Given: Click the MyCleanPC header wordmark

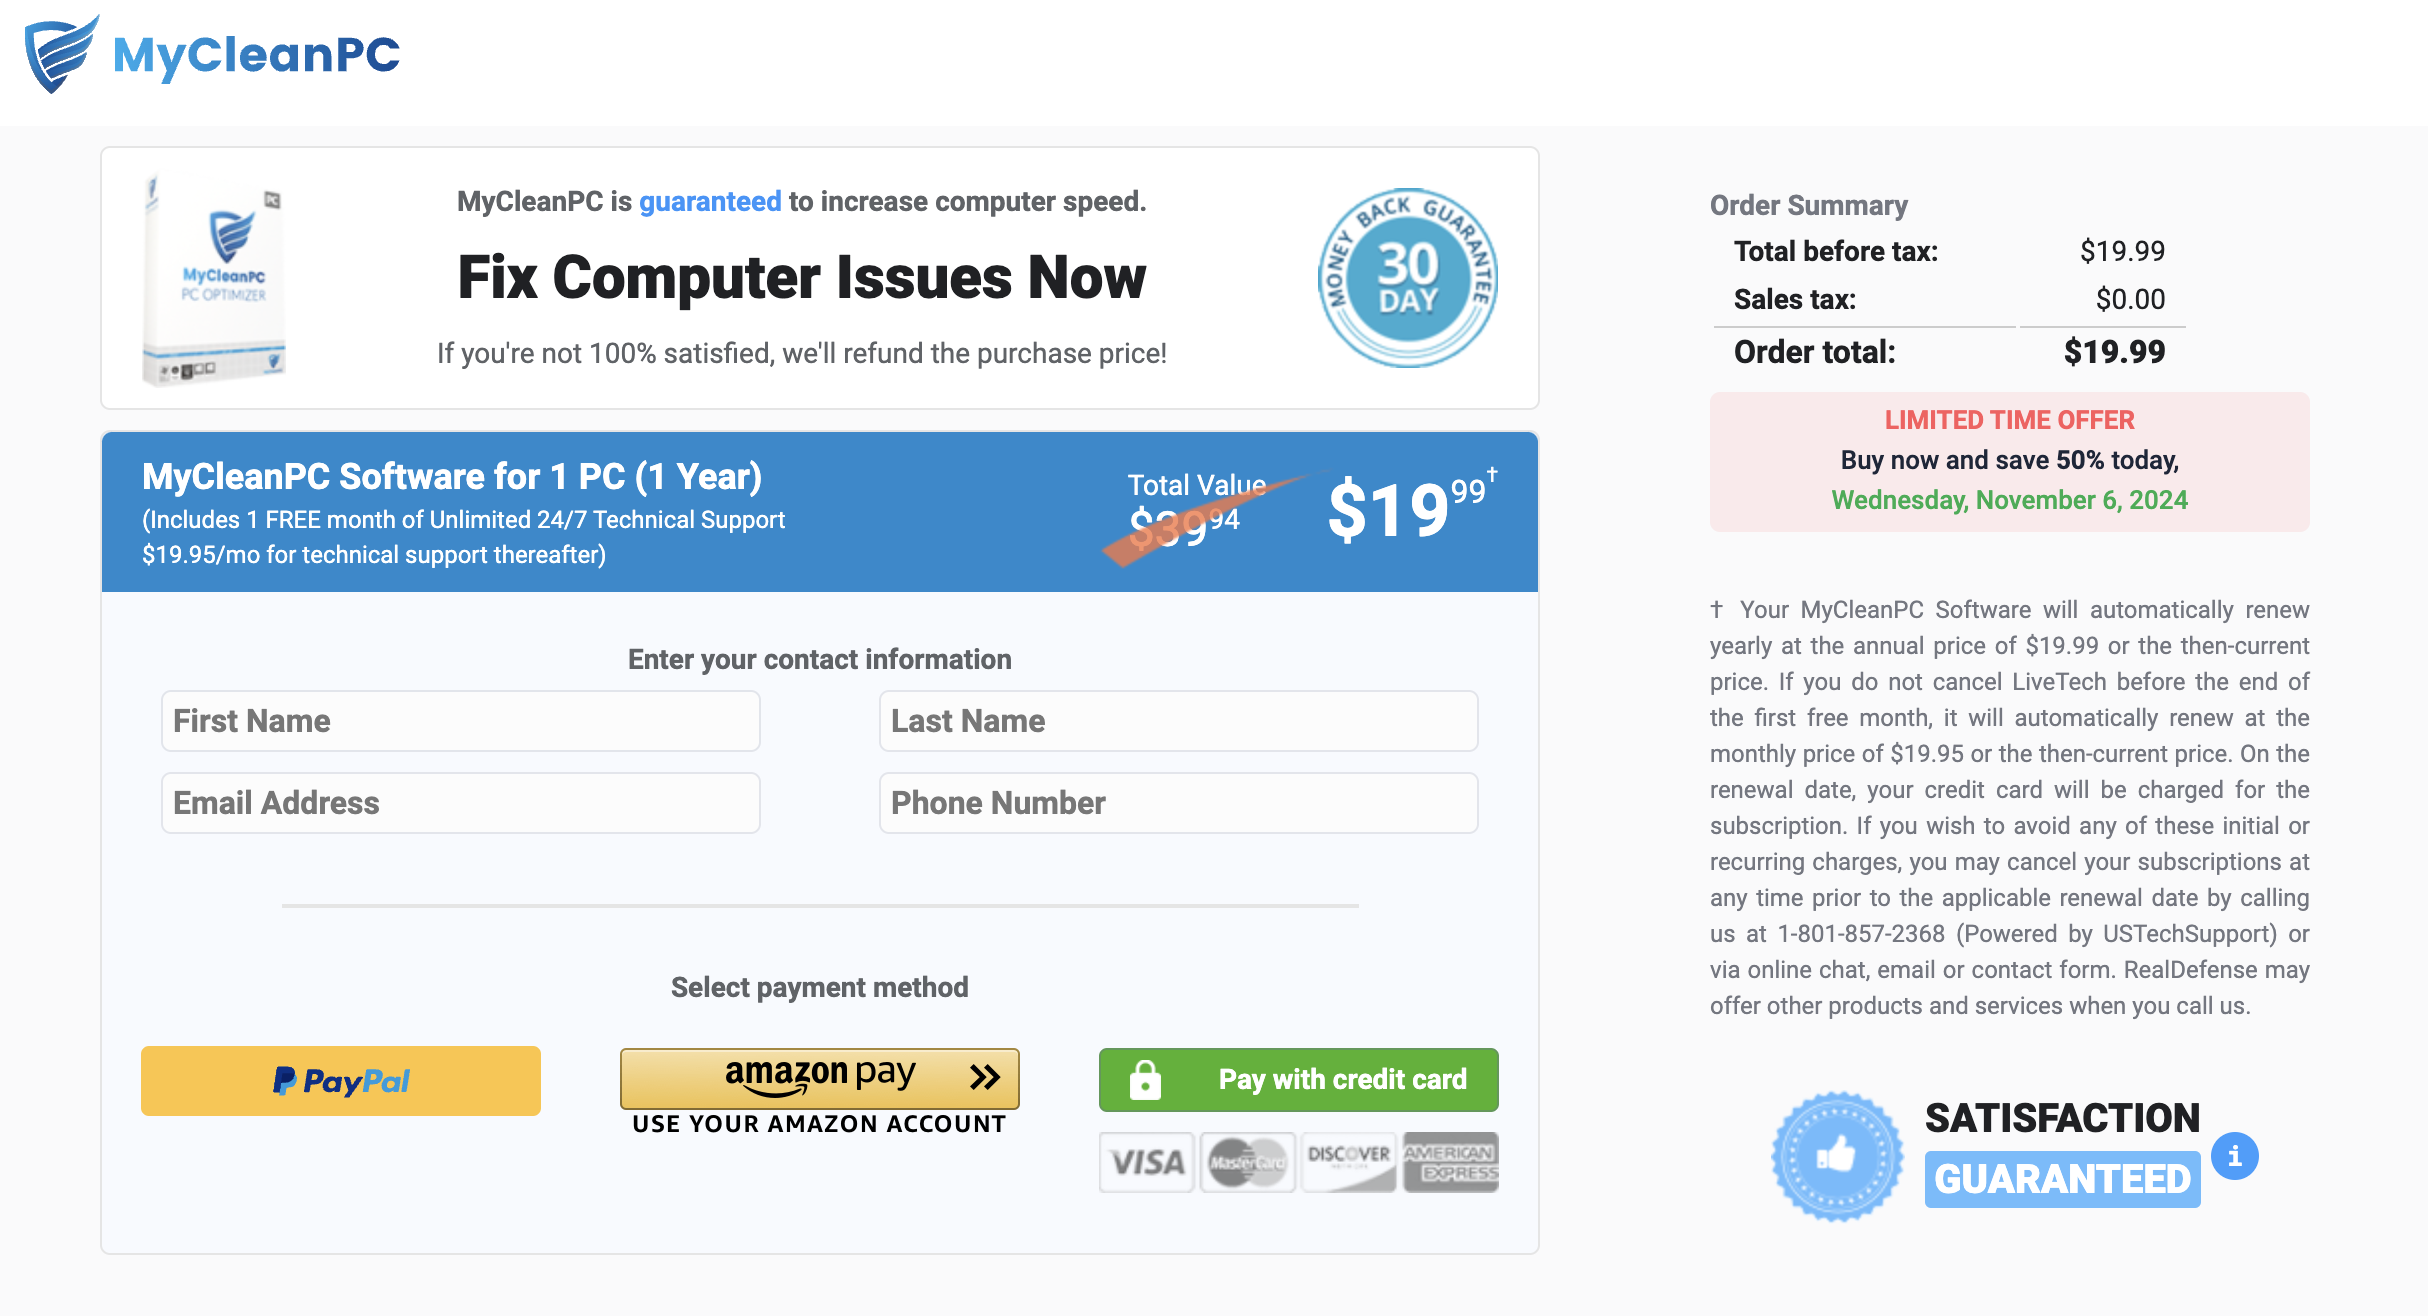Looking at the screenshot, I should [256, 54].
